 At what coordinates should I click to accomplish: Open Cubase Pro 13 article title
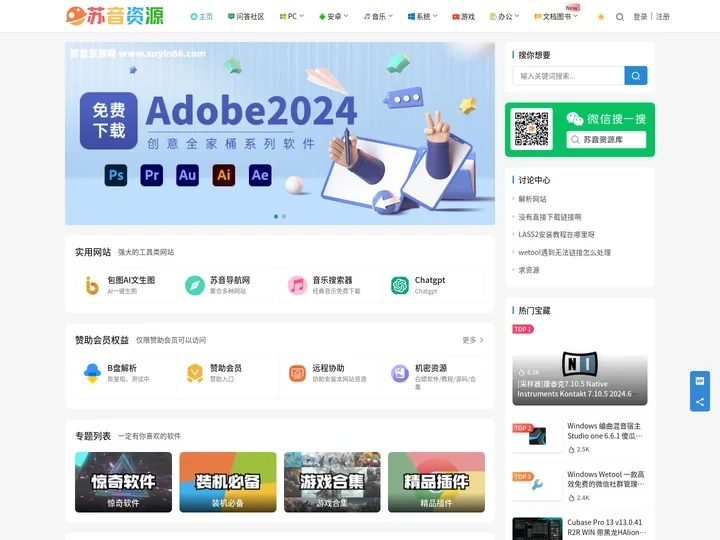click(607, 527)
